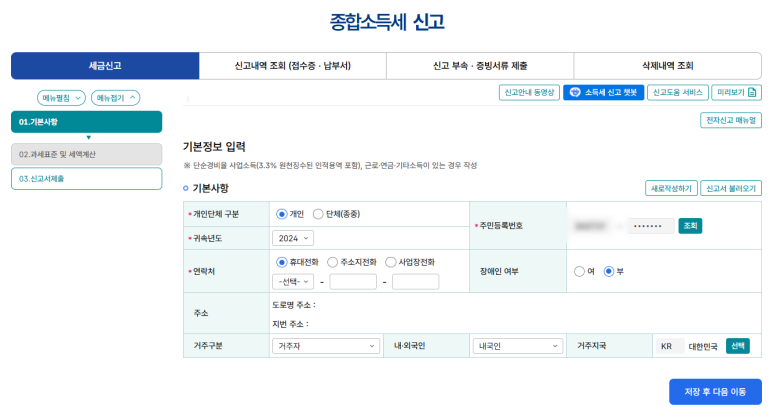
Task: Focus the middle phone number field
Action: (x=353, y=281)
